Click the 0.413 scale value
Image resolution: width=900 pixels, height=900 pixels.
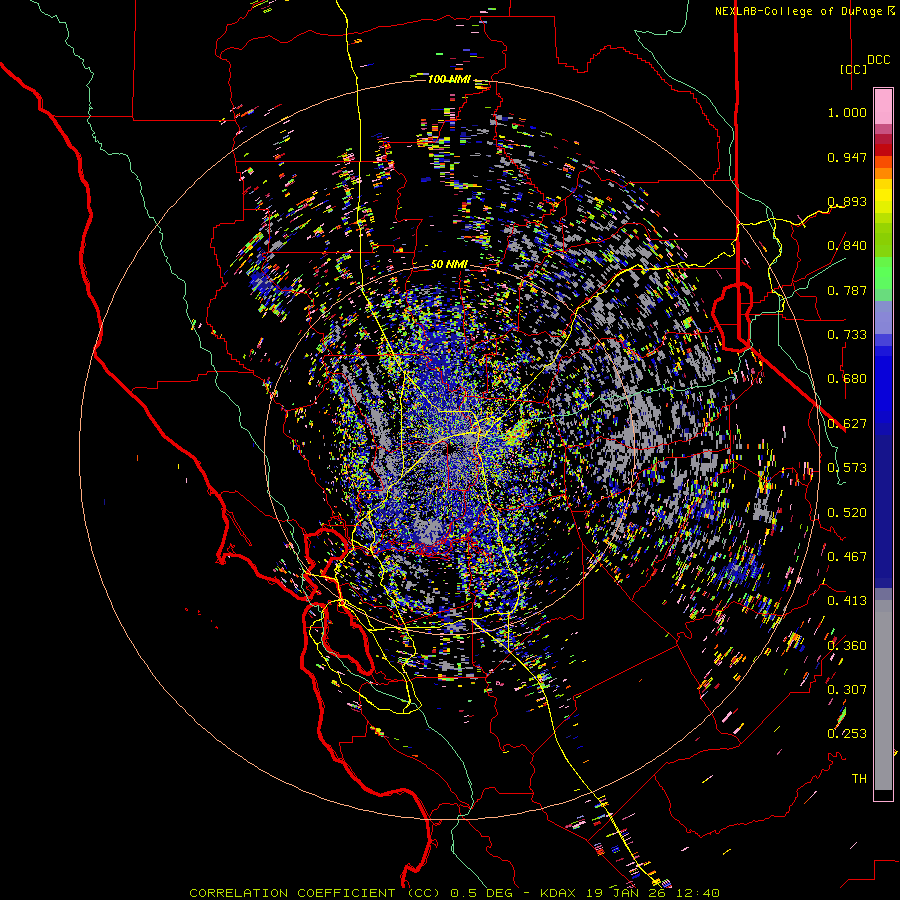pos(847,601)
